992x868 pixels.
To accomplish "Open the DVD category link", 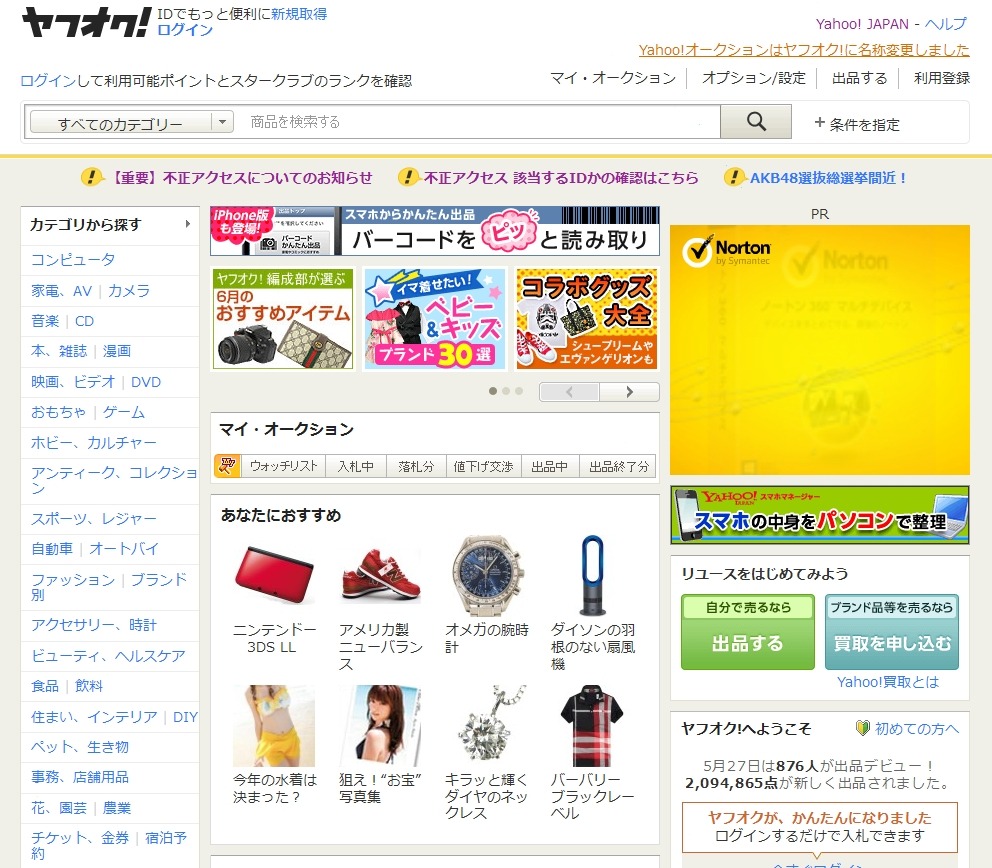I will [x=146, y=382].
